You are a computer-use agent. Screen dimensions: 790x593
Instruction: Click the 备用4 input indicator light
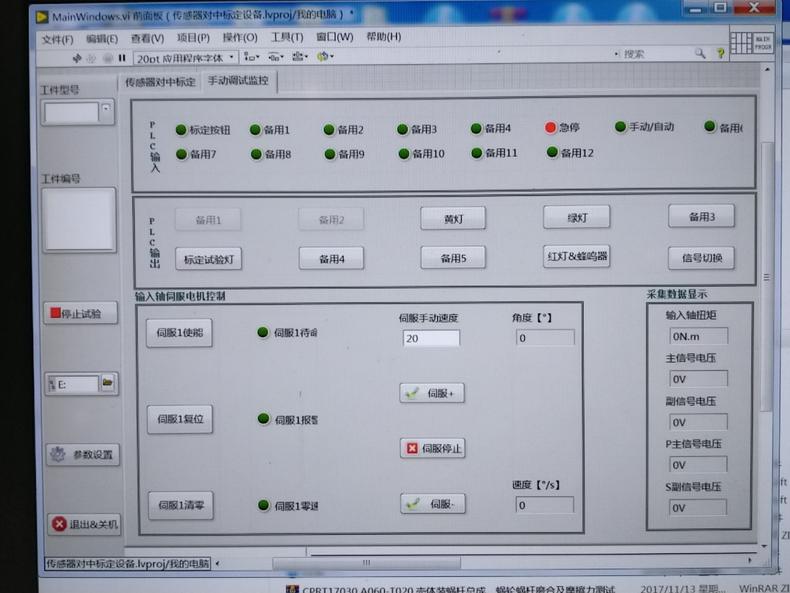(476, 128)
